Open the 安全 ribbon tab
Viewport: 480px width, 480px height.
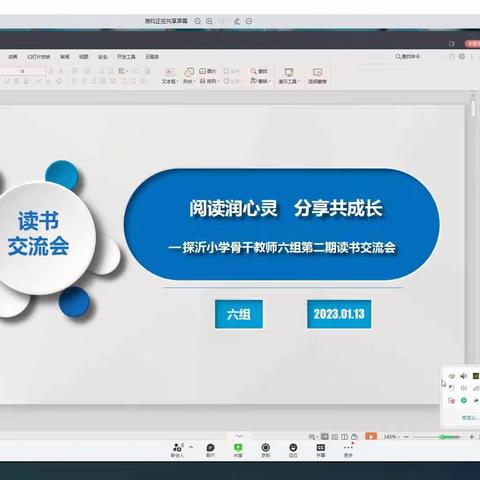[103, 57]
